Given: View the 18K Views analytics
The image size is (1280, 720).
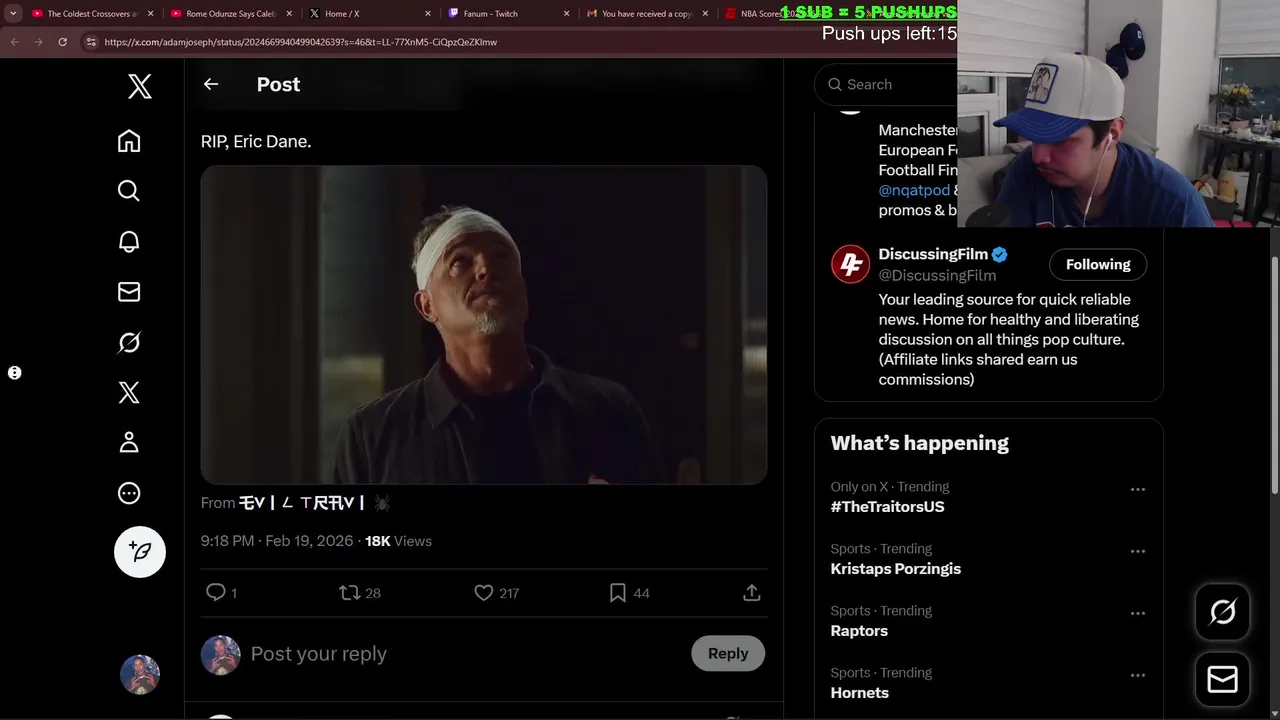Looking at the screenshot, I should (398, 541).
